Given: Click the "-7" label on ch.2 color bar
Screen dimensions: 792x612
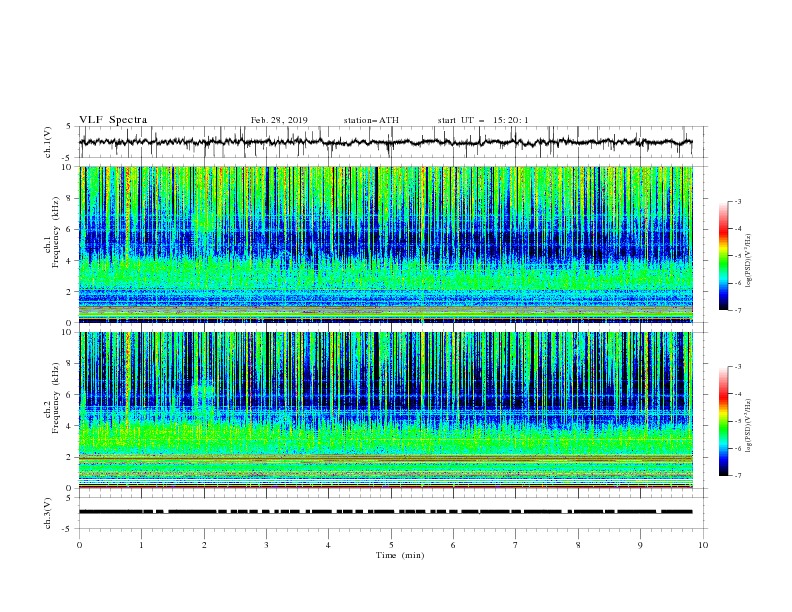Looking at the screenshot, I should [737, 476].
